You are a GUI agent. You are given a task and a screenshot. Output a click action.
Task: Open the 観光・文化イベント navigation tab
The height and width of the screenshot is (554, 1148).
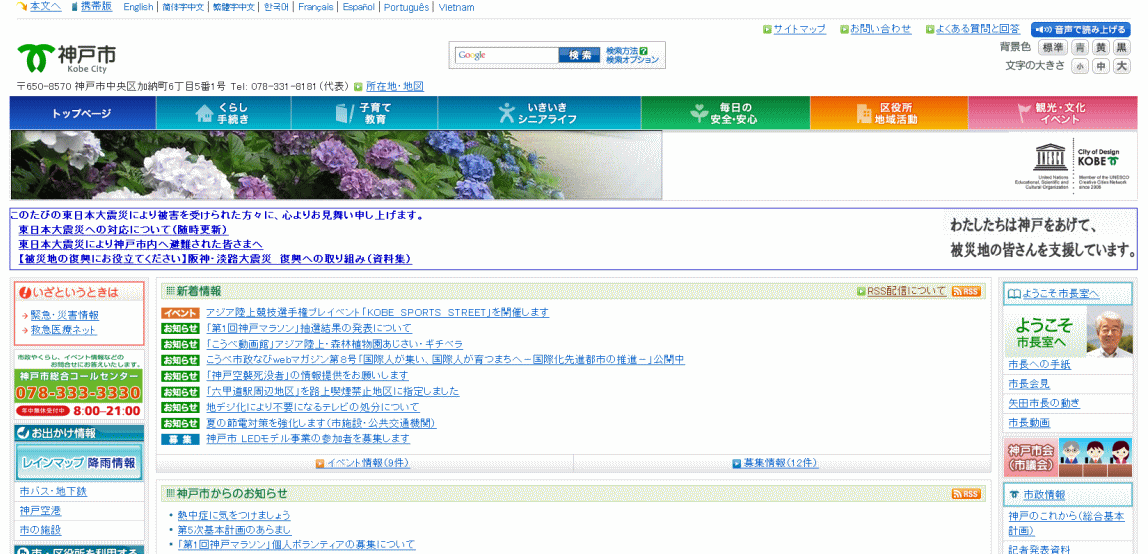coord(1053,113)
